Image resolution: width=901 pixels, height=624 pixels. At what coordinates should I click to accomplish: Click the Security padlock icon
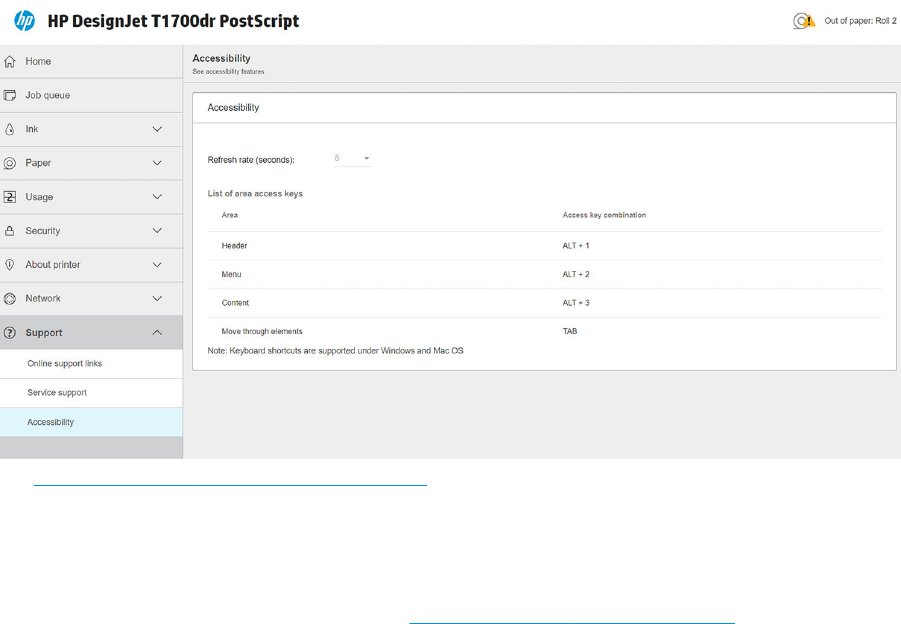(10, 231)
